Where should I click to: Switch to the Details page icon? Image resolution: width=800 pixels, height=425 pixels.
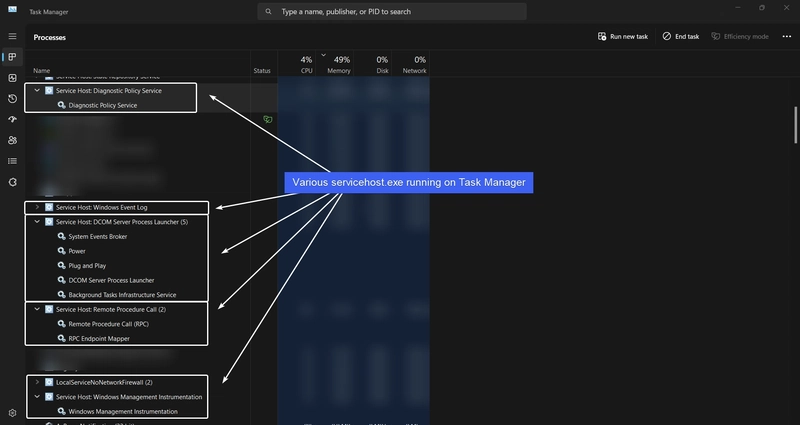12,161
